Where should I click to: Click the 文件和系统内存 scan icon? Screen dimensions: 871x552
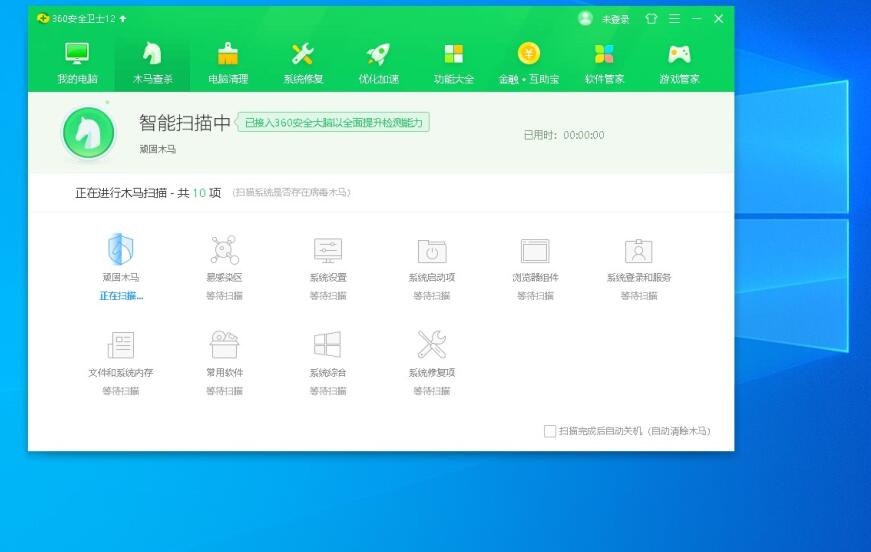121,345
